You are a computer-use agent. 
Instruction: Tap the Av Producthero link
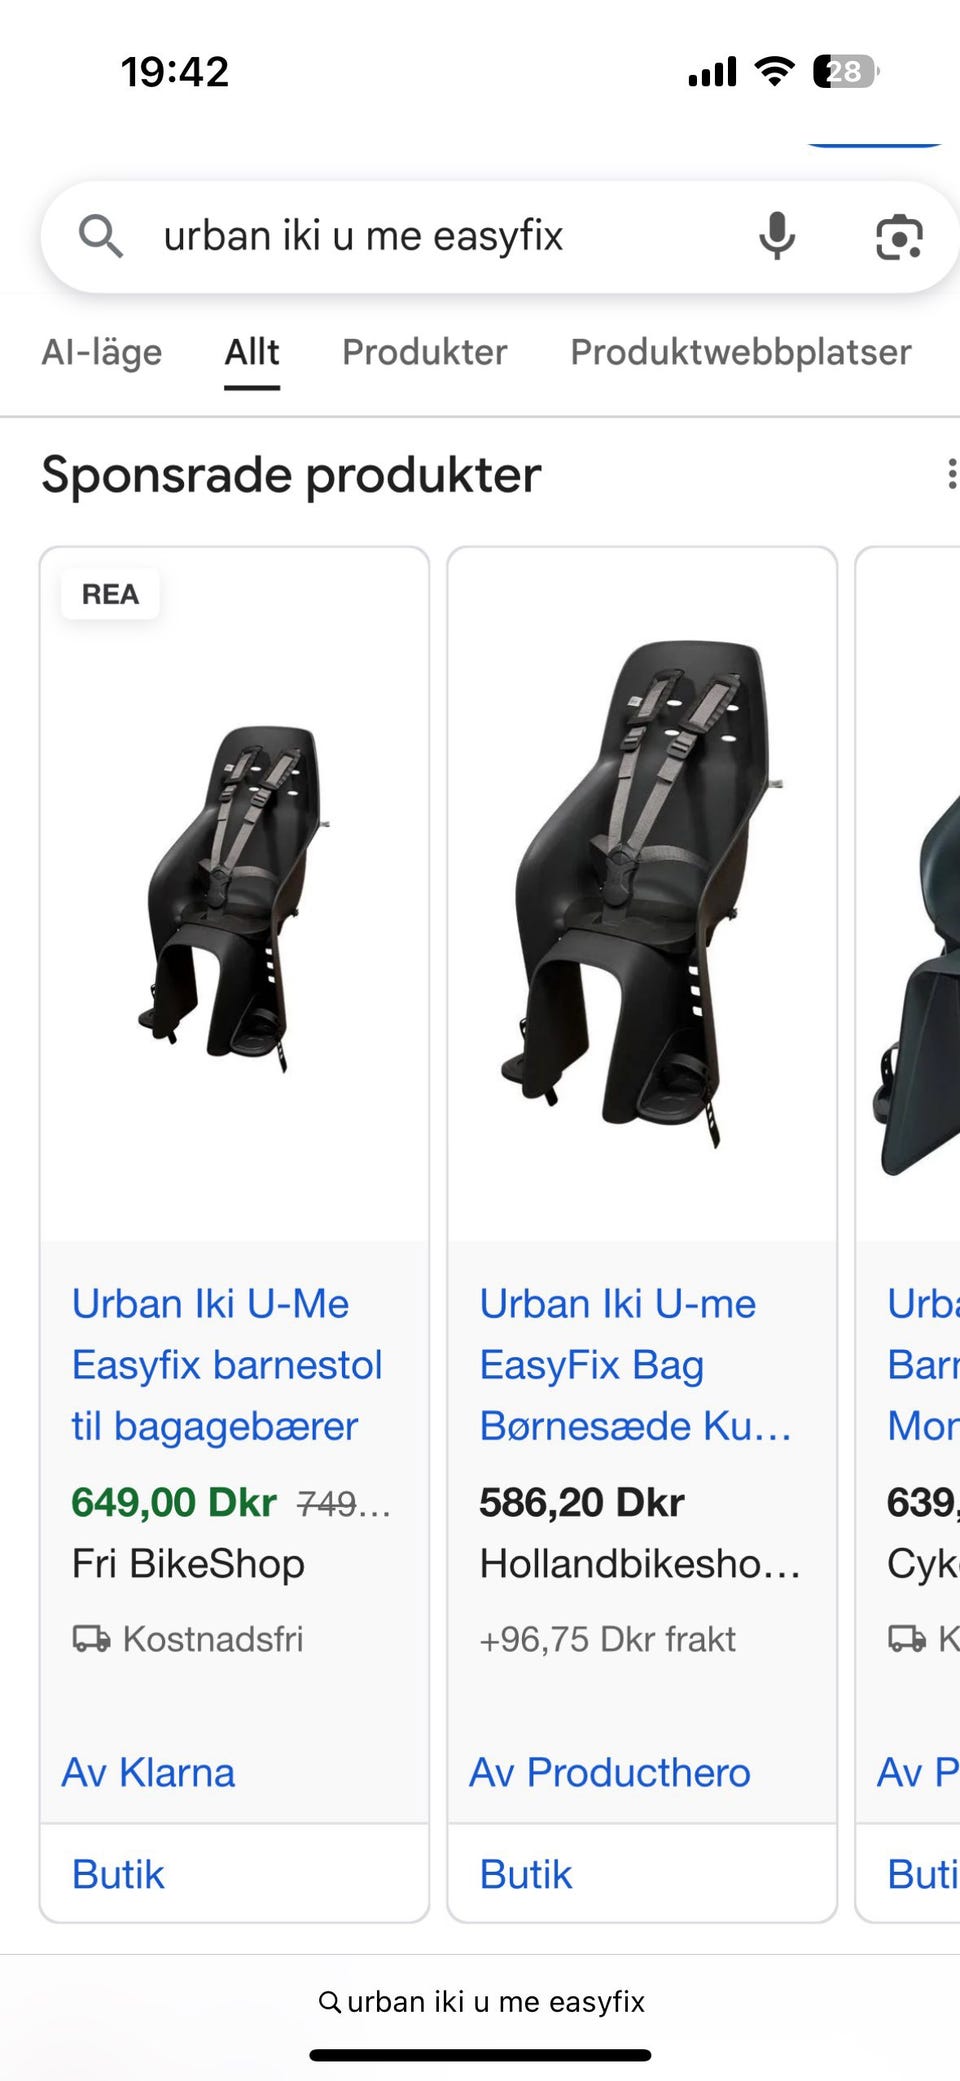click(x=610, y=1772)
